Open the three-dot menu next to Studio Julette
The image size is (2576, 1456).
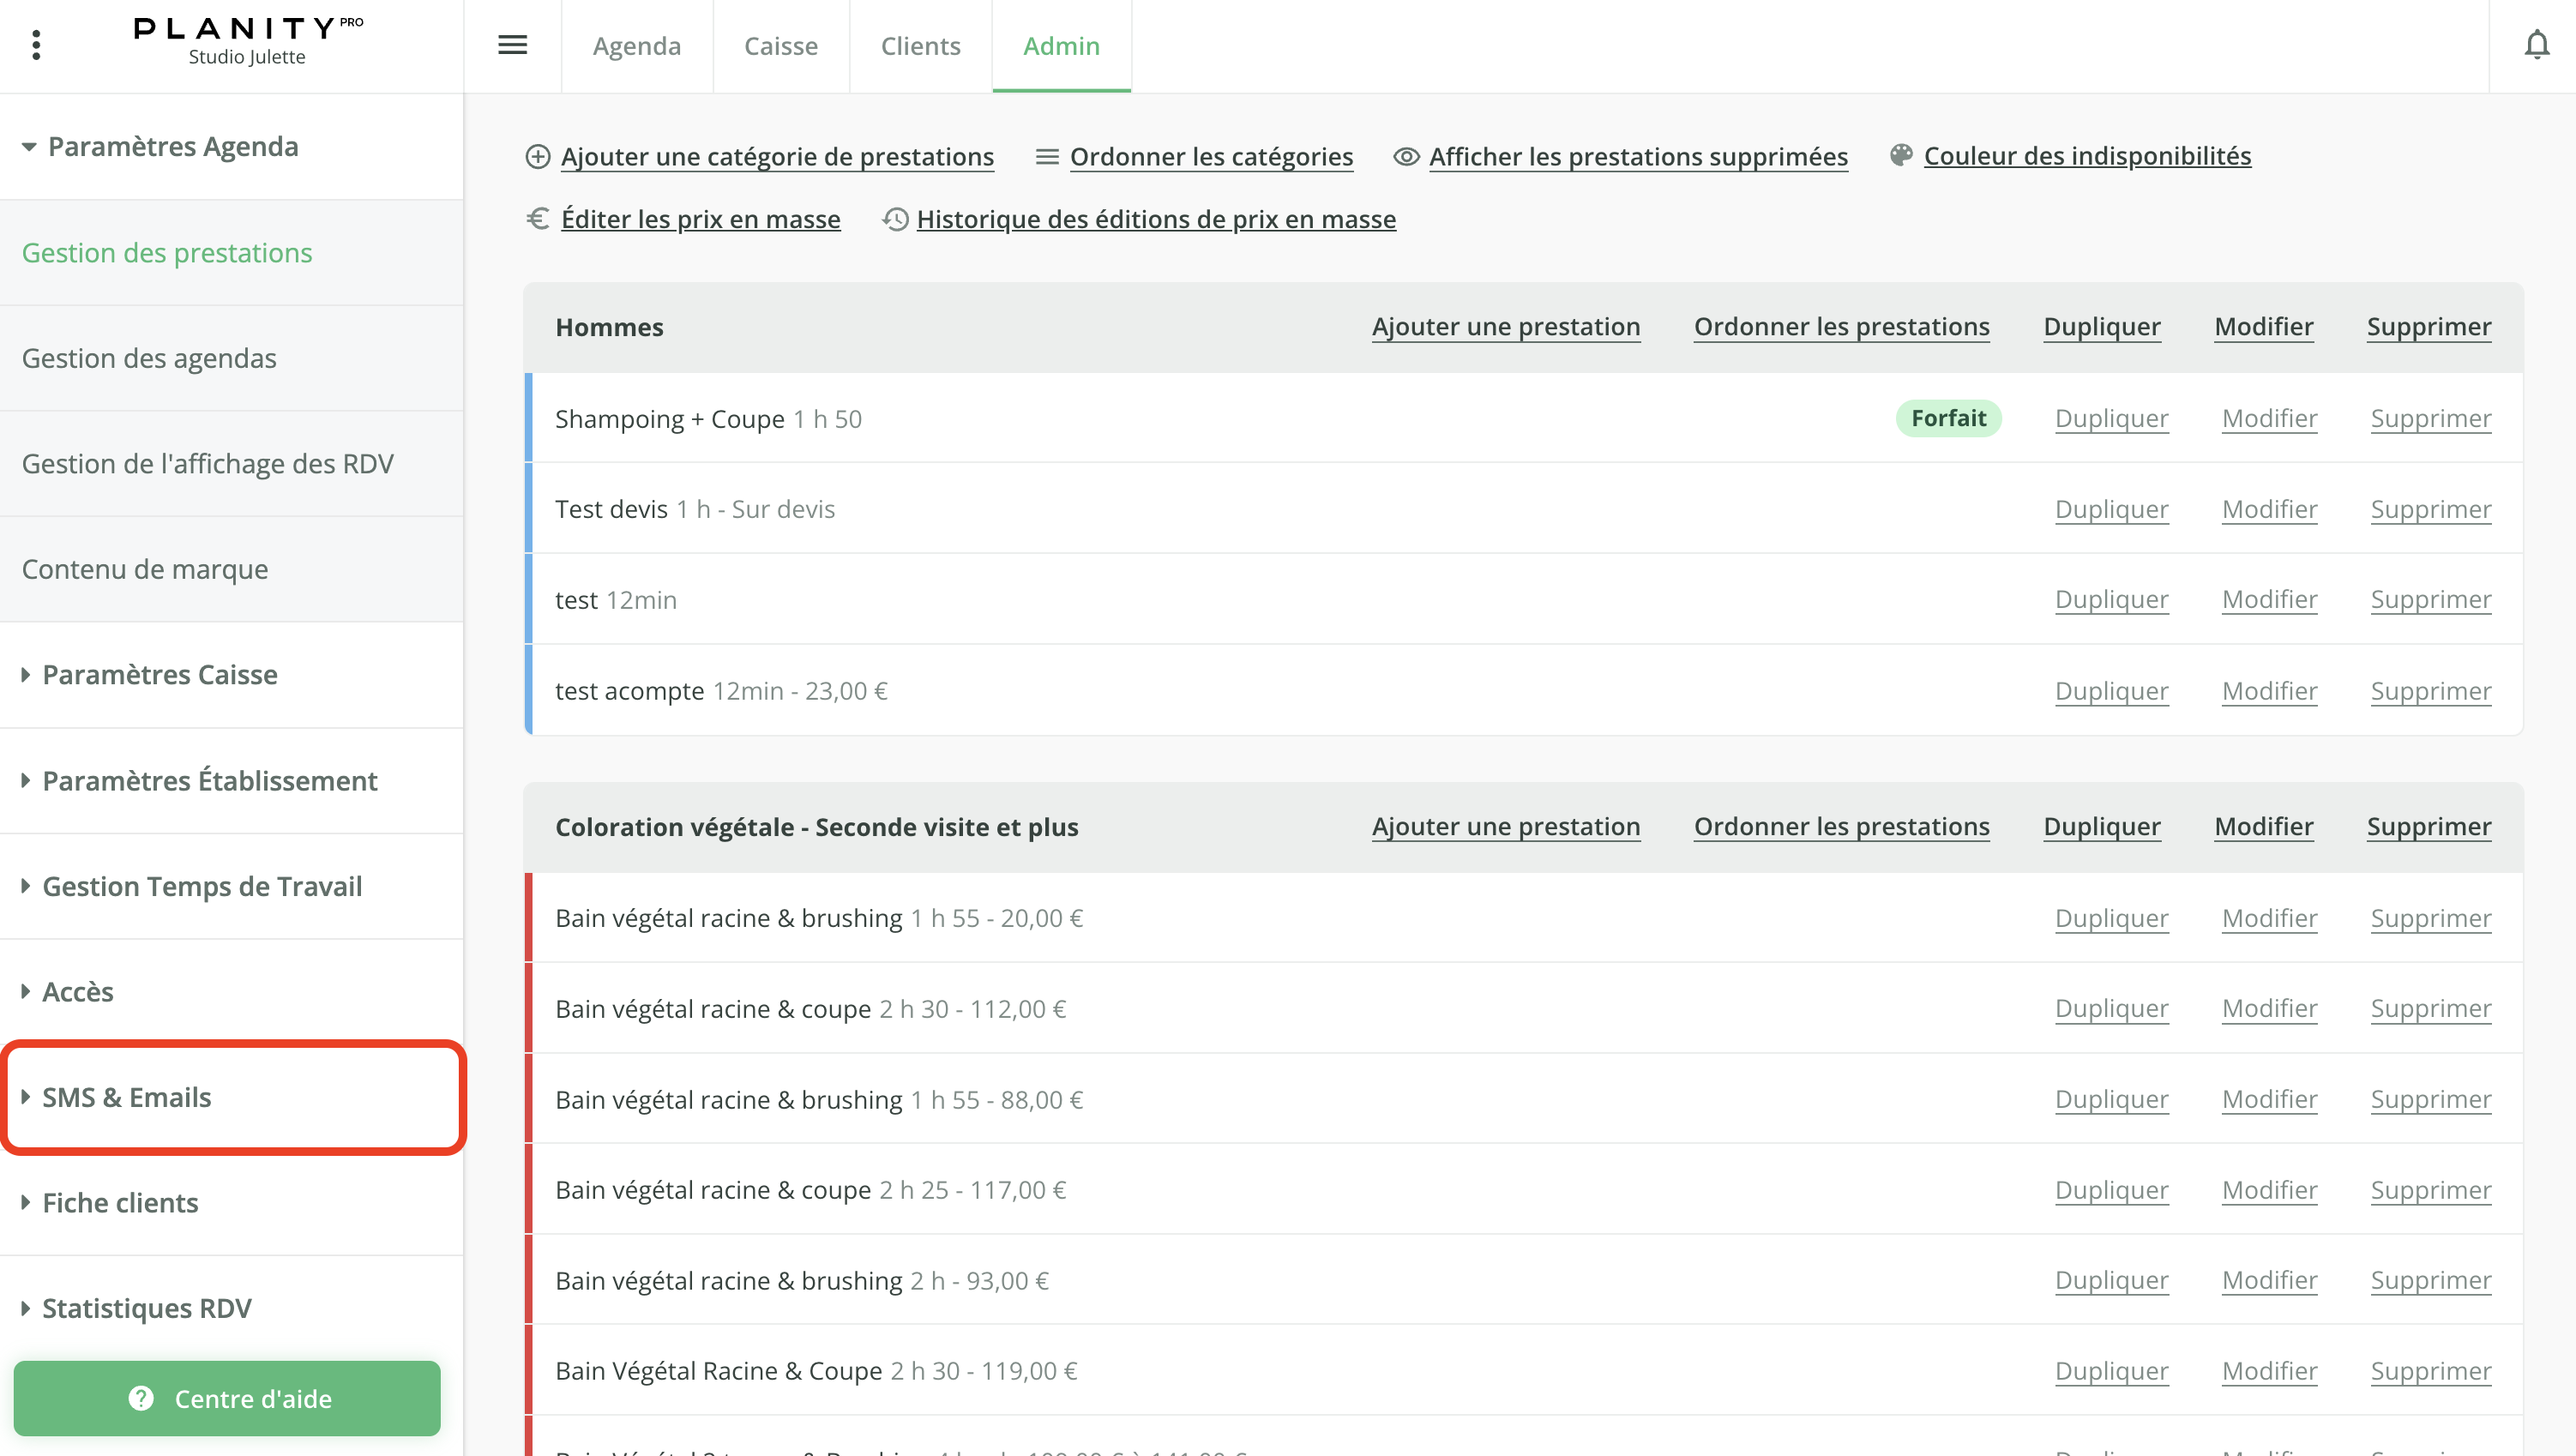[x=37, y=45]
